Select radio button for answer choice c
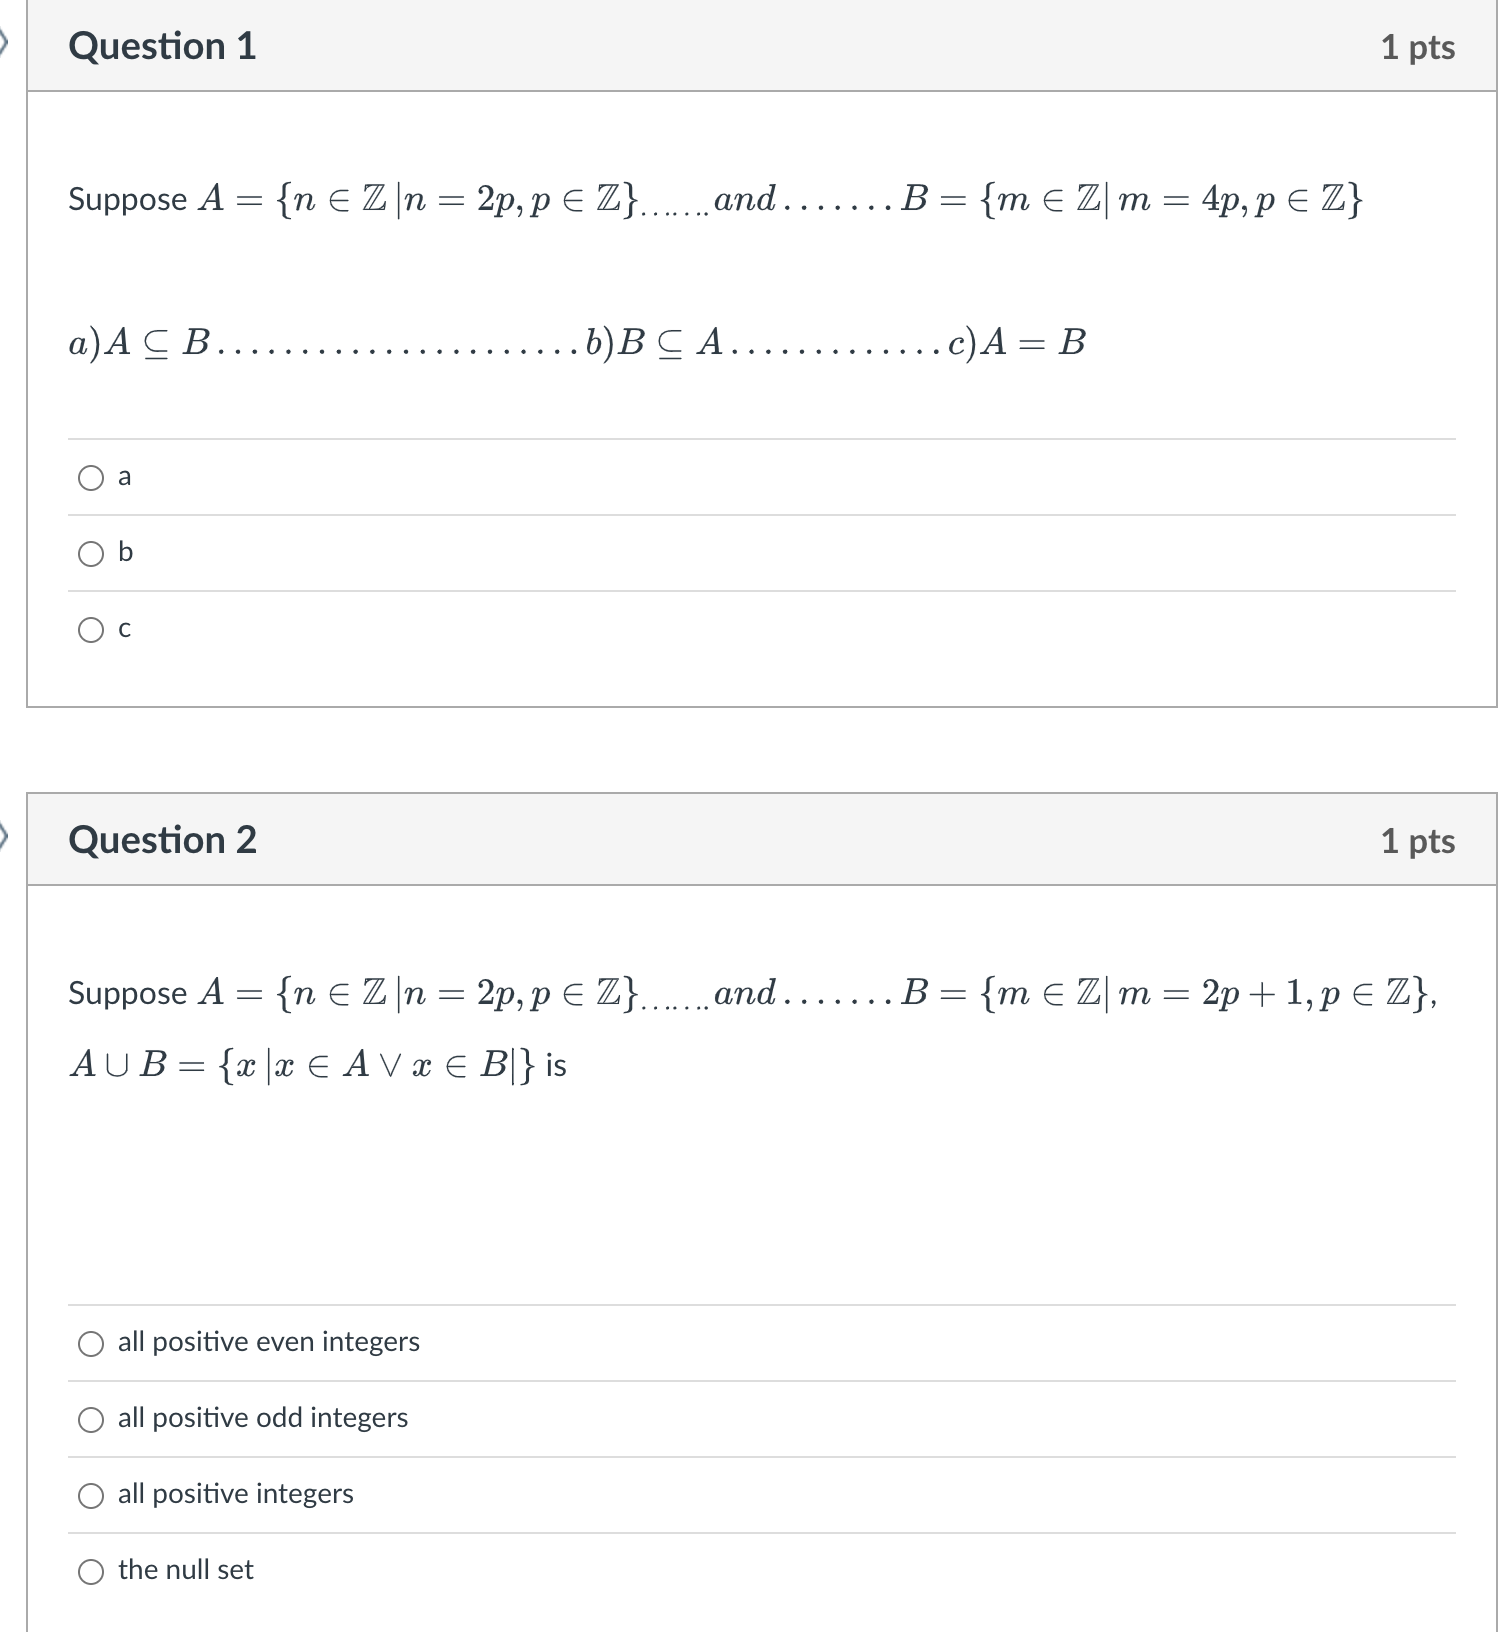The width and height of the screenshot is (1508, 1632). (x=91, y=629)
